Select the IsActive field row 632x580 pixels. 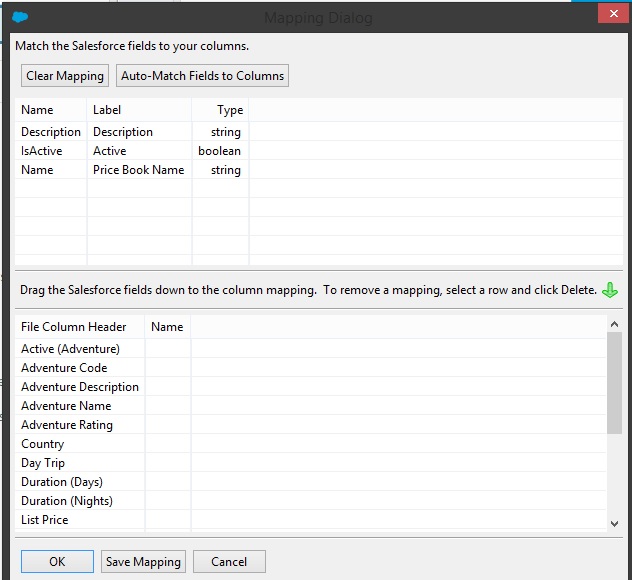42,151
